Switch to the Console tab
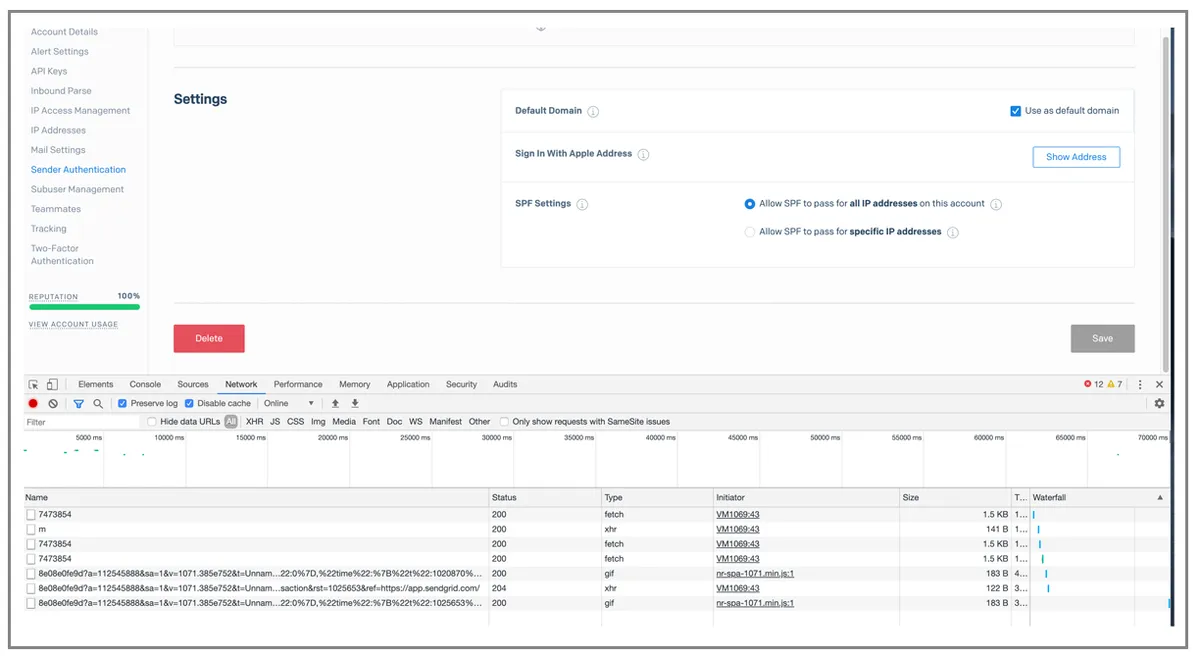The width and height of the screenshot is (1200, 663). pyautogui.click(x=145, y=384)
